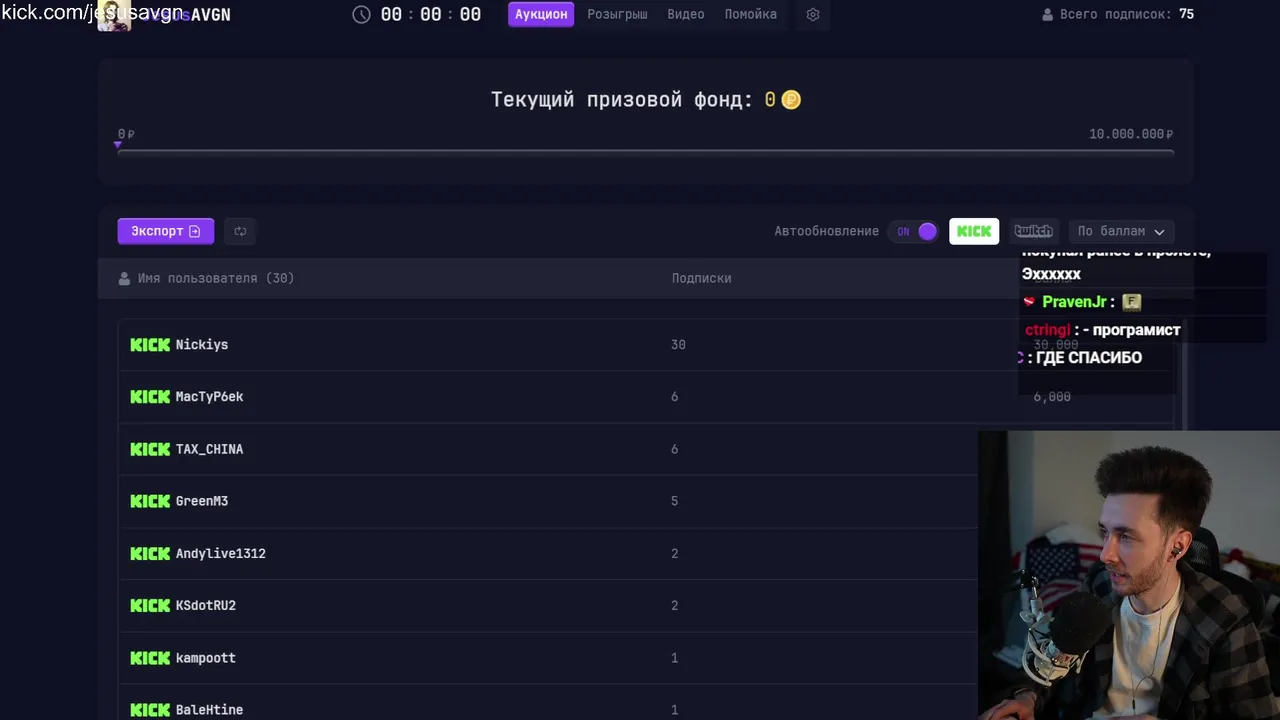
Task: Open the settings gear icon
Action: [812, 15]
